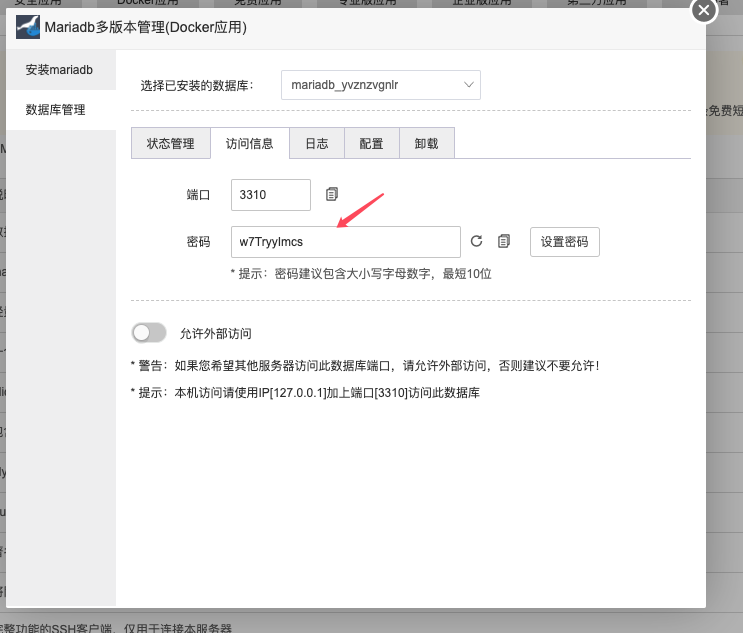This screenshot has height=633, width=743.
Task: Close the Mariadb management dialog
Action: pyautogui.click(x=704, y=10)
